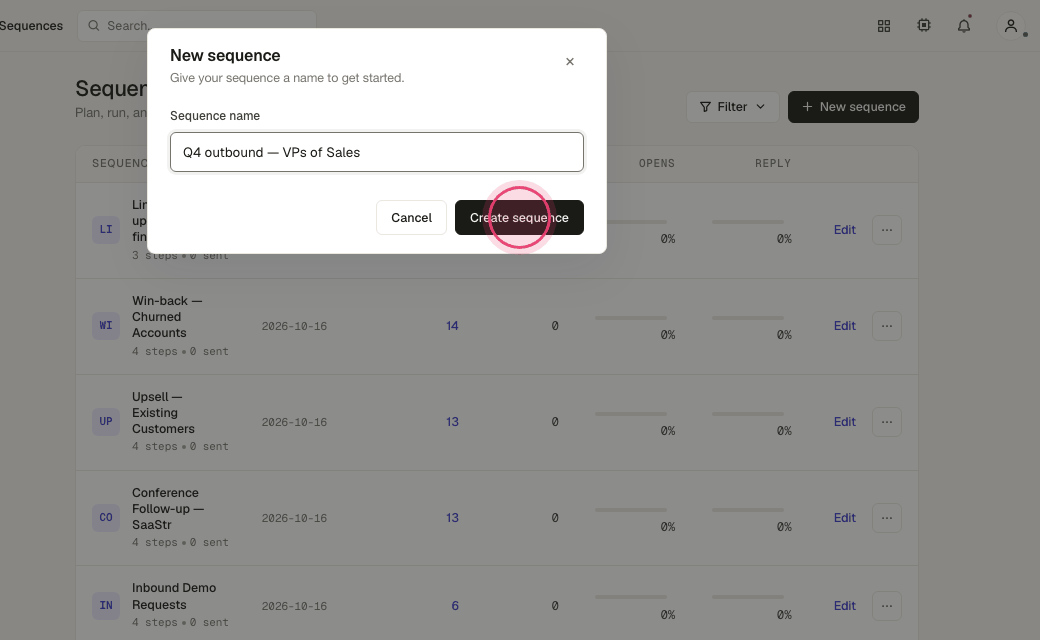Click the LI sequence badge
The height and width of the screenshot is (640, 1040).
tap(106, 229)
